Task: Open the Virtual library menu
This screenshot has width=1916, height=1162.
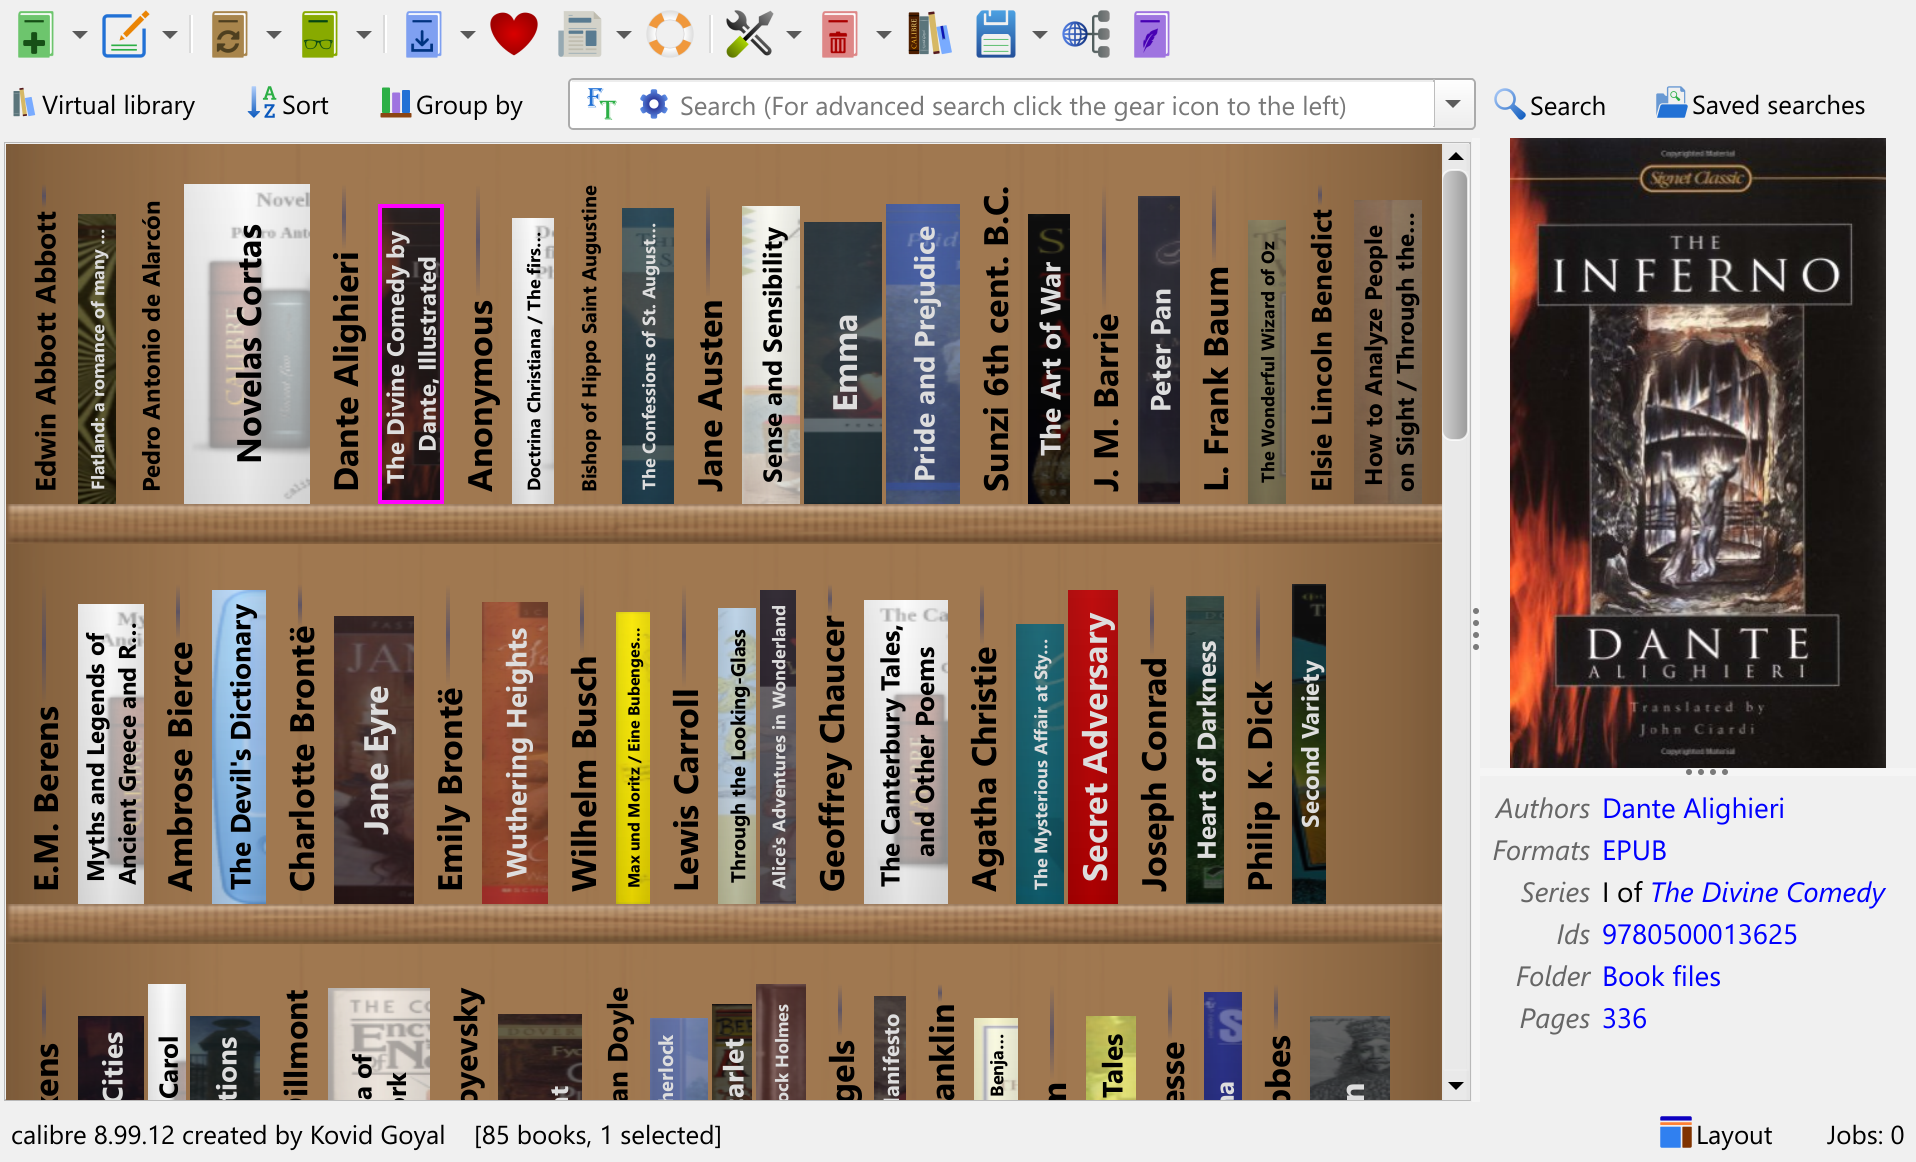Action: 104,105
